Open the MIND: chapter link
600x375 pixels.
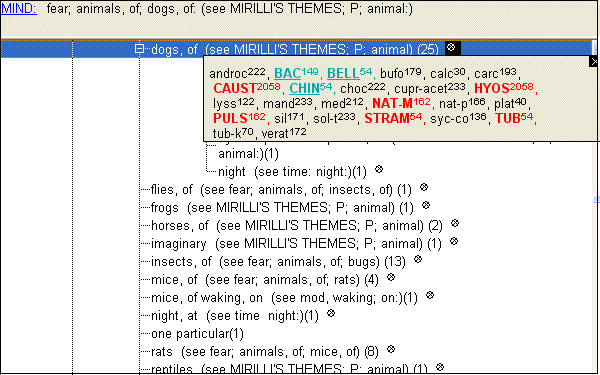coord(19,8)
